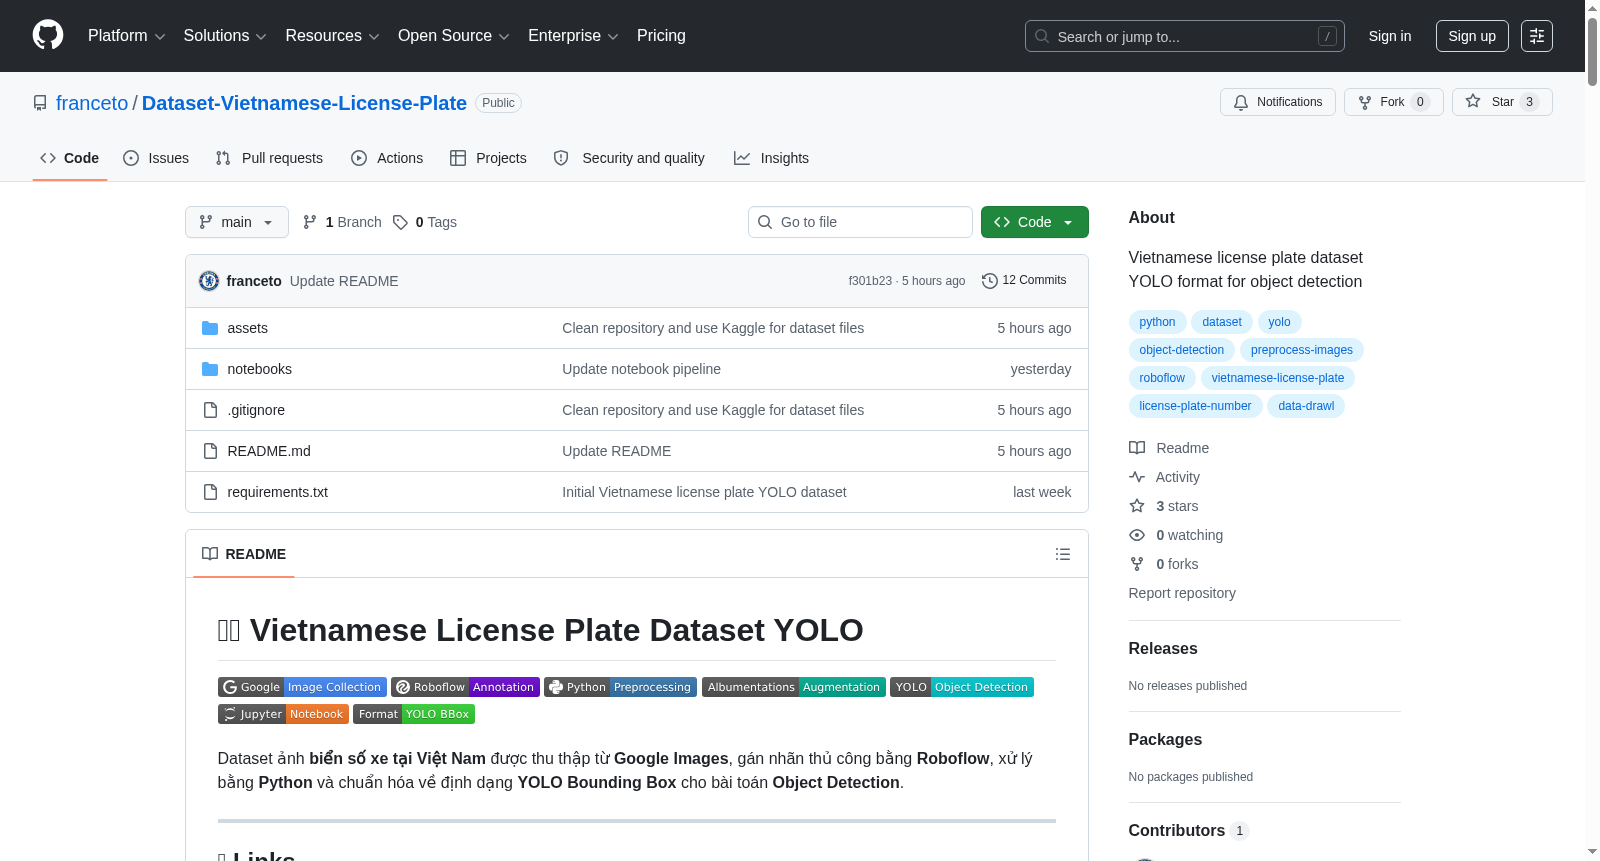The height and width of the screenshot is (861, 1600).
Task: Select the README tab in file viewer
Action: click(244, 554)
